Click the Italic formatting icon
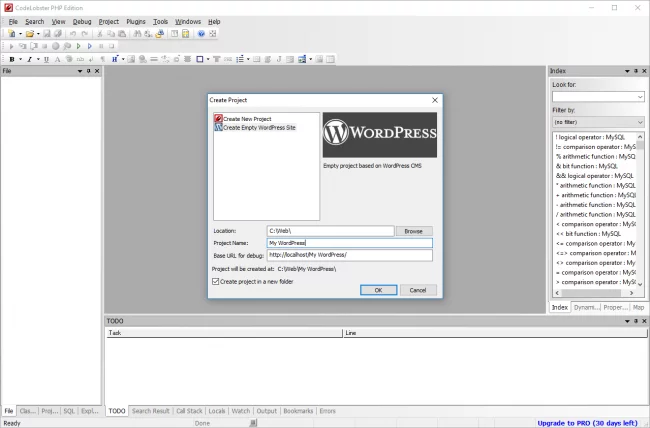Screen dimensions: 650x428 29,59
